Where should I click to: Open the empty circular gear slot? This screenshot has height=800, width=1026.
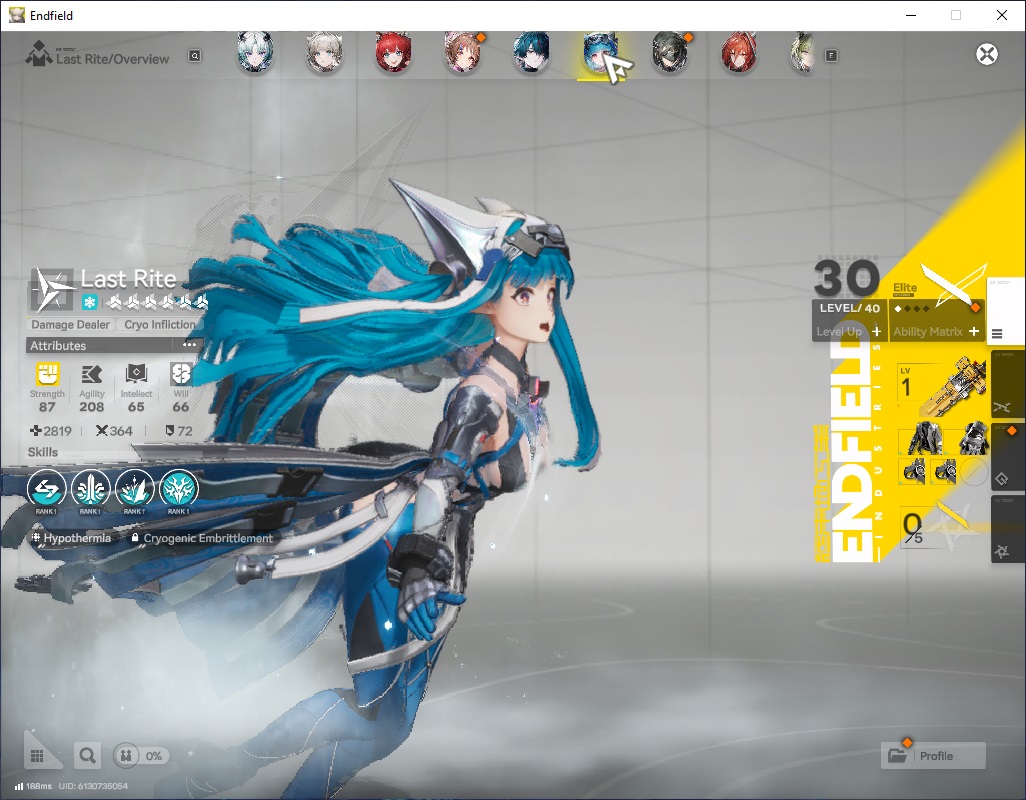coord(974,471)
